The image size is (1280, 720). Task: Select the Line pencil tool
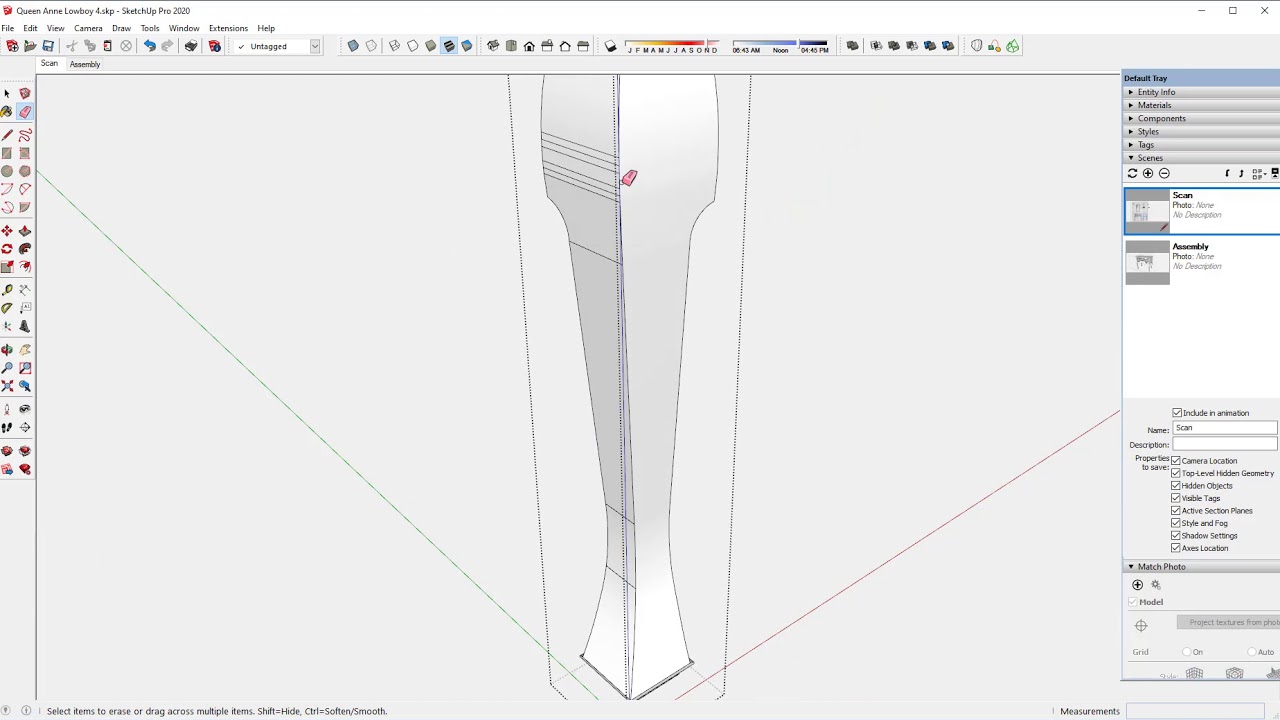pos(7,135)
